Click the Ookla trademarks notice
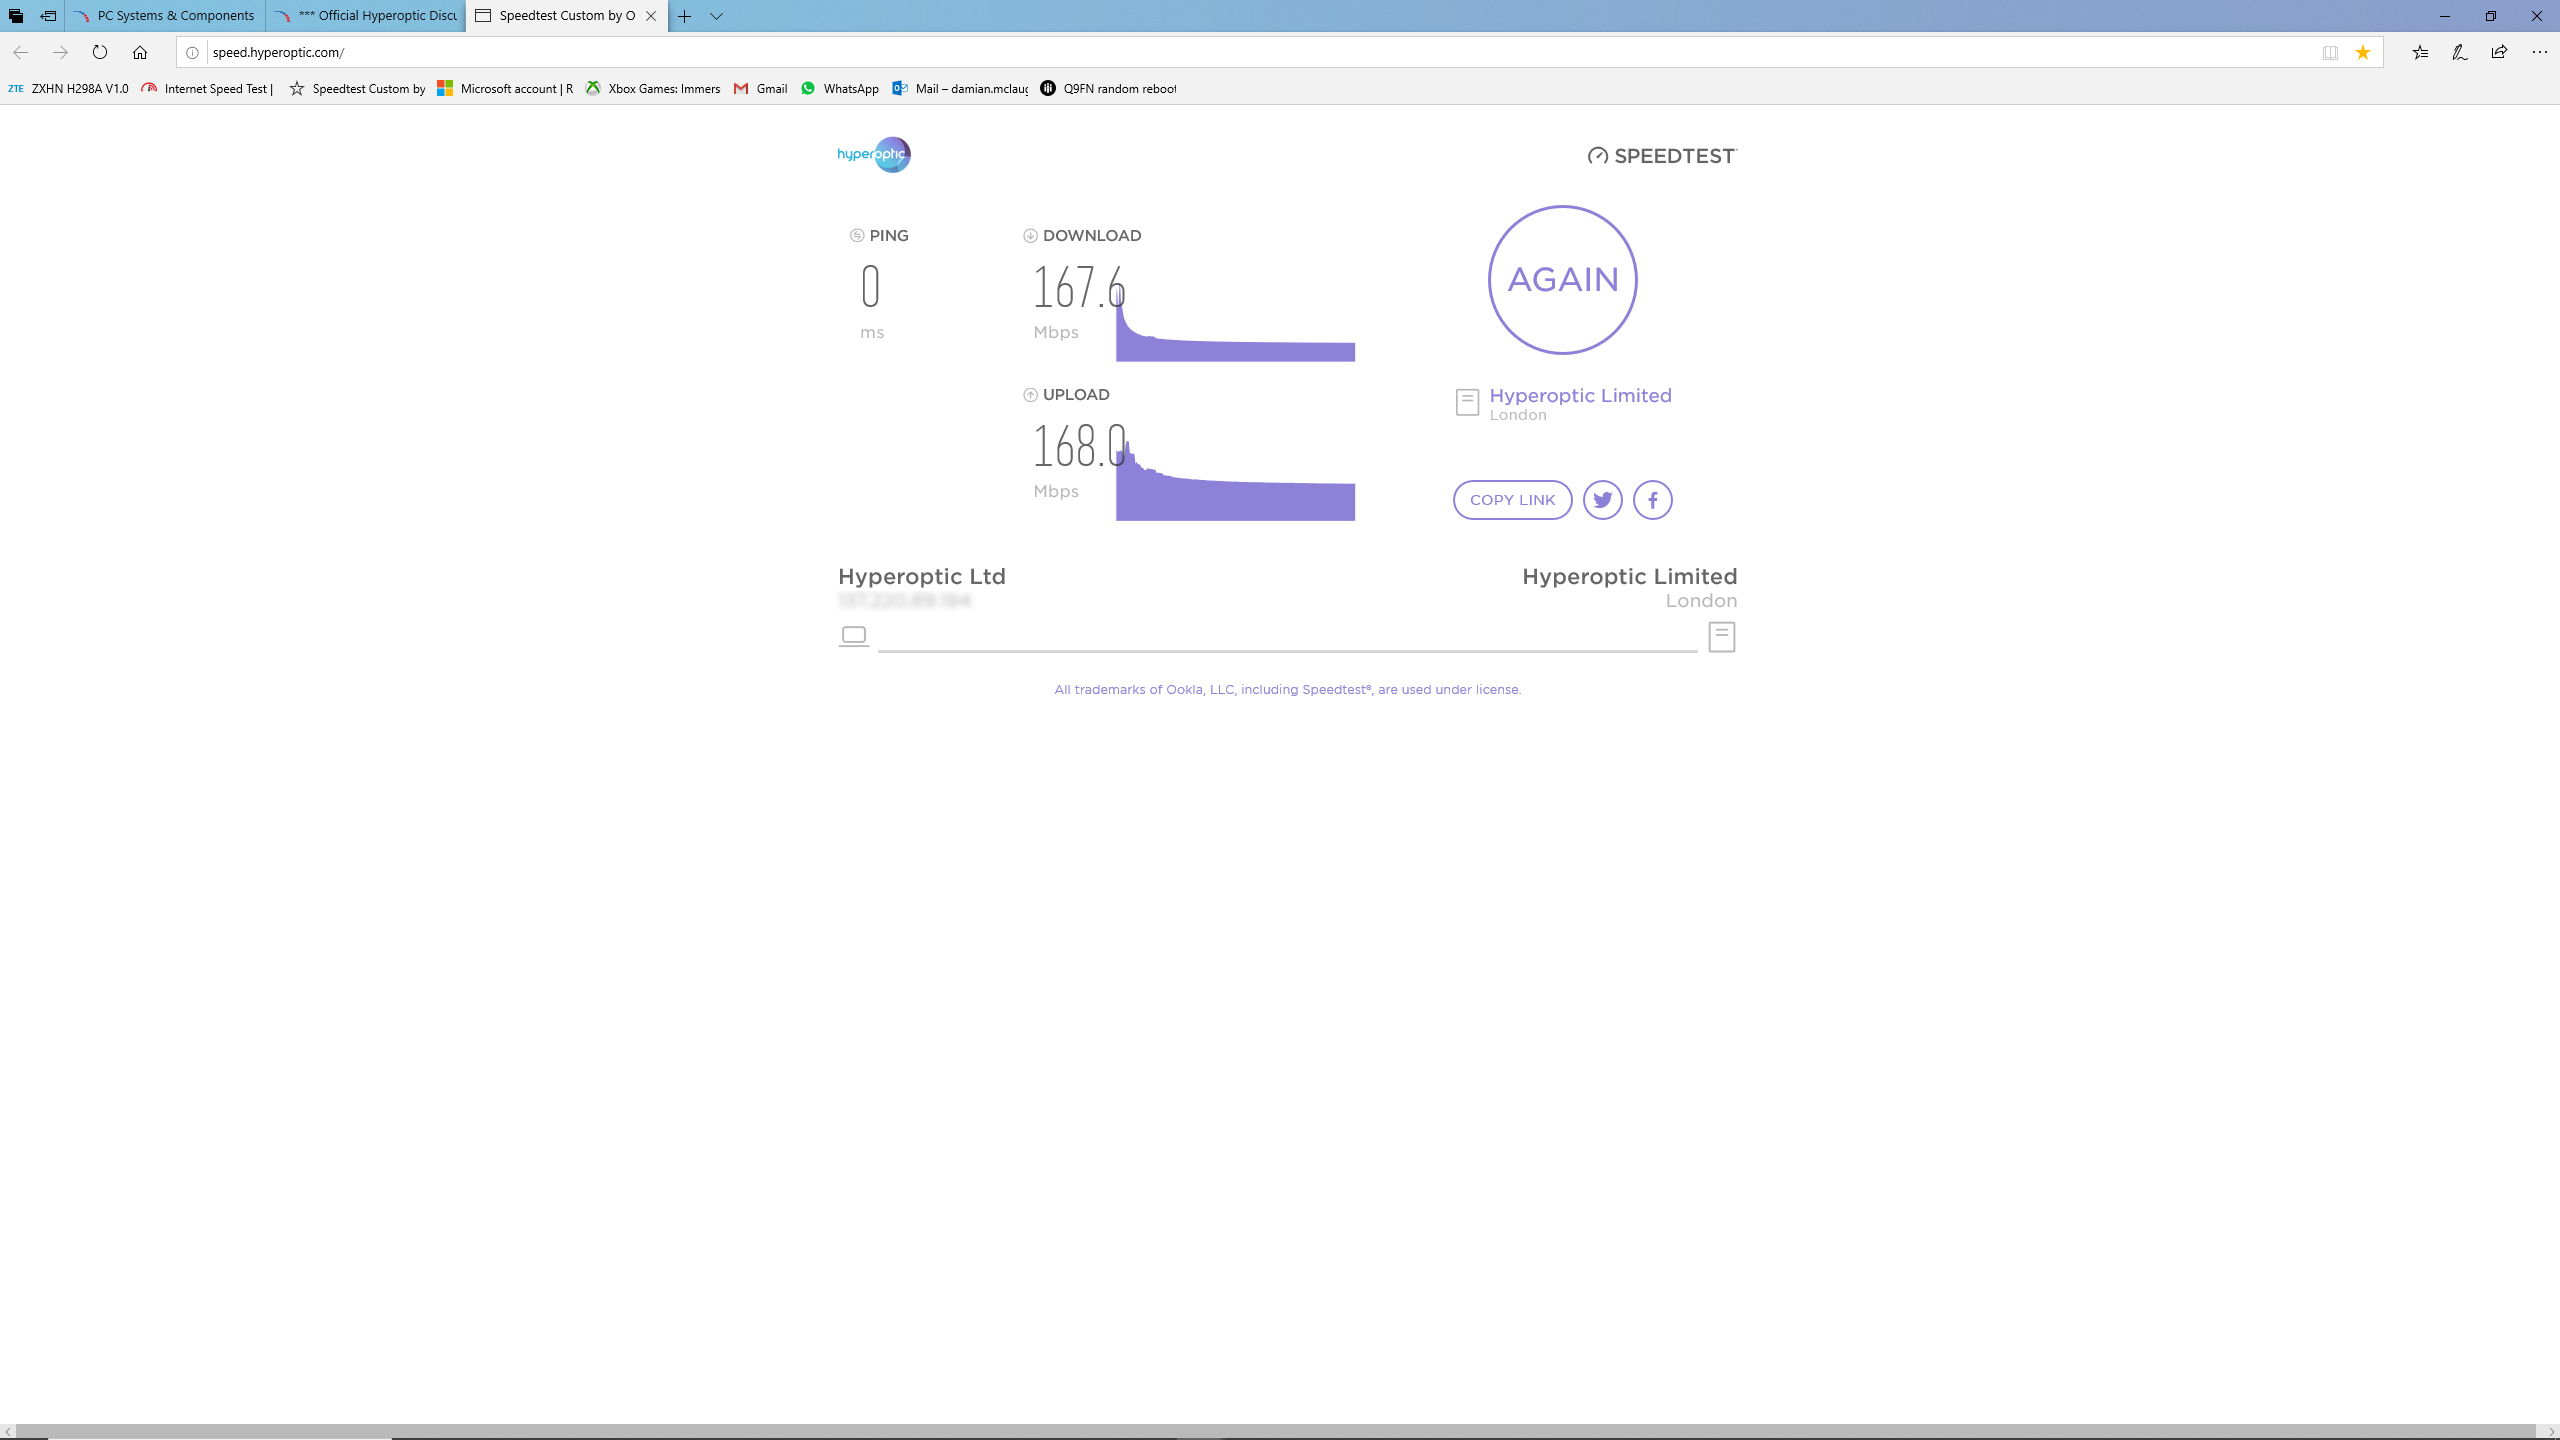2560x1440 pixels. coord(1287,690)
